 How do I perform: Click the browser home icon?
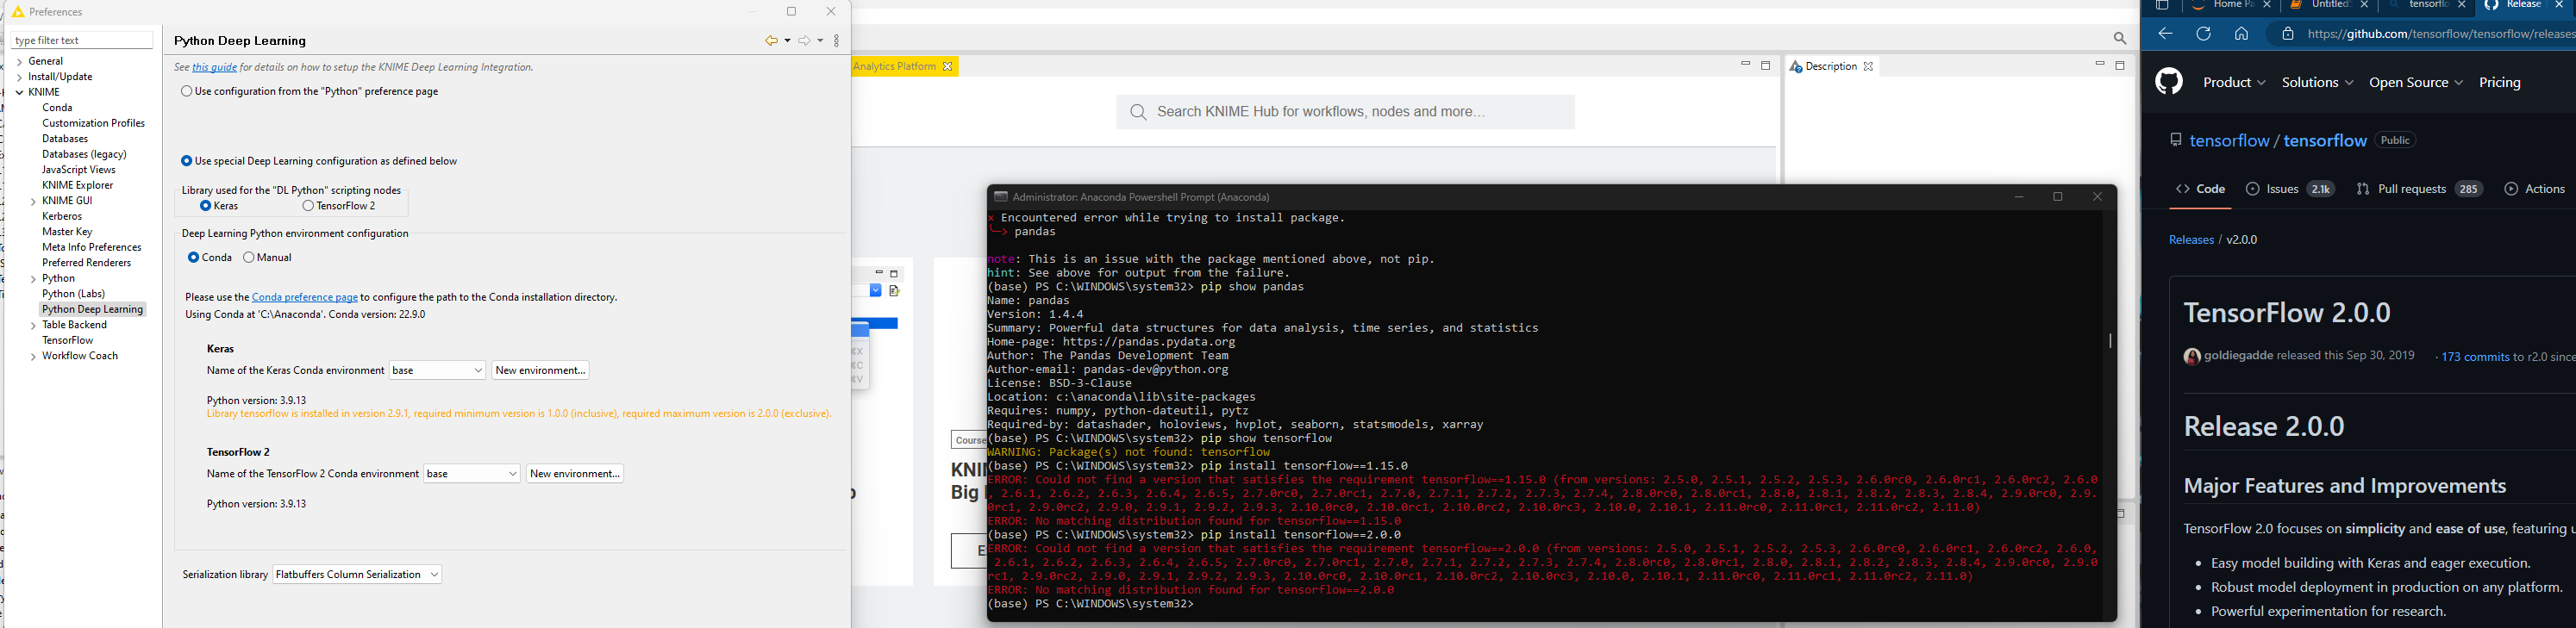(2241, 34)
